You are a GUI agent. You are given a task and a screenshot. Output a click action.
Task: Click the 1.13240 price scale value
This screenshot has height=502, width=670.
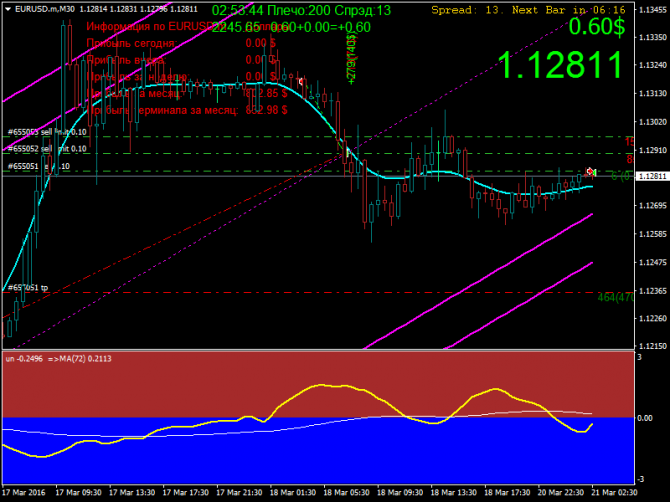click(x=652, y=65)
